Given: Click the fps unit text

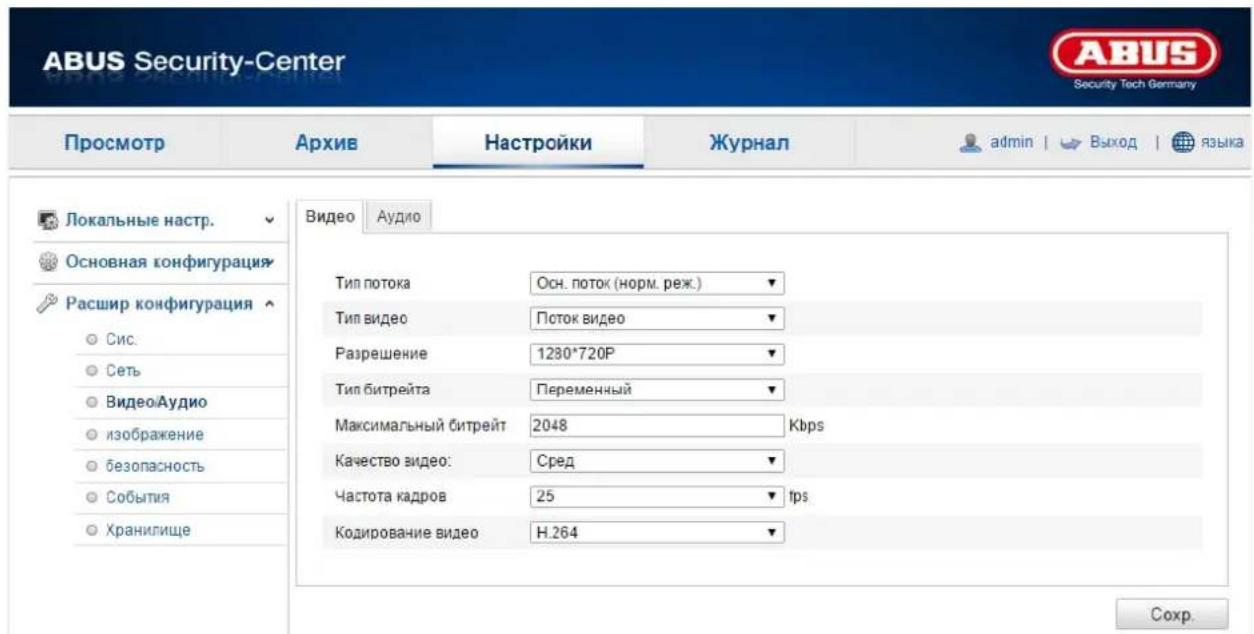Looking at the screenshot, I should [798, 495].
